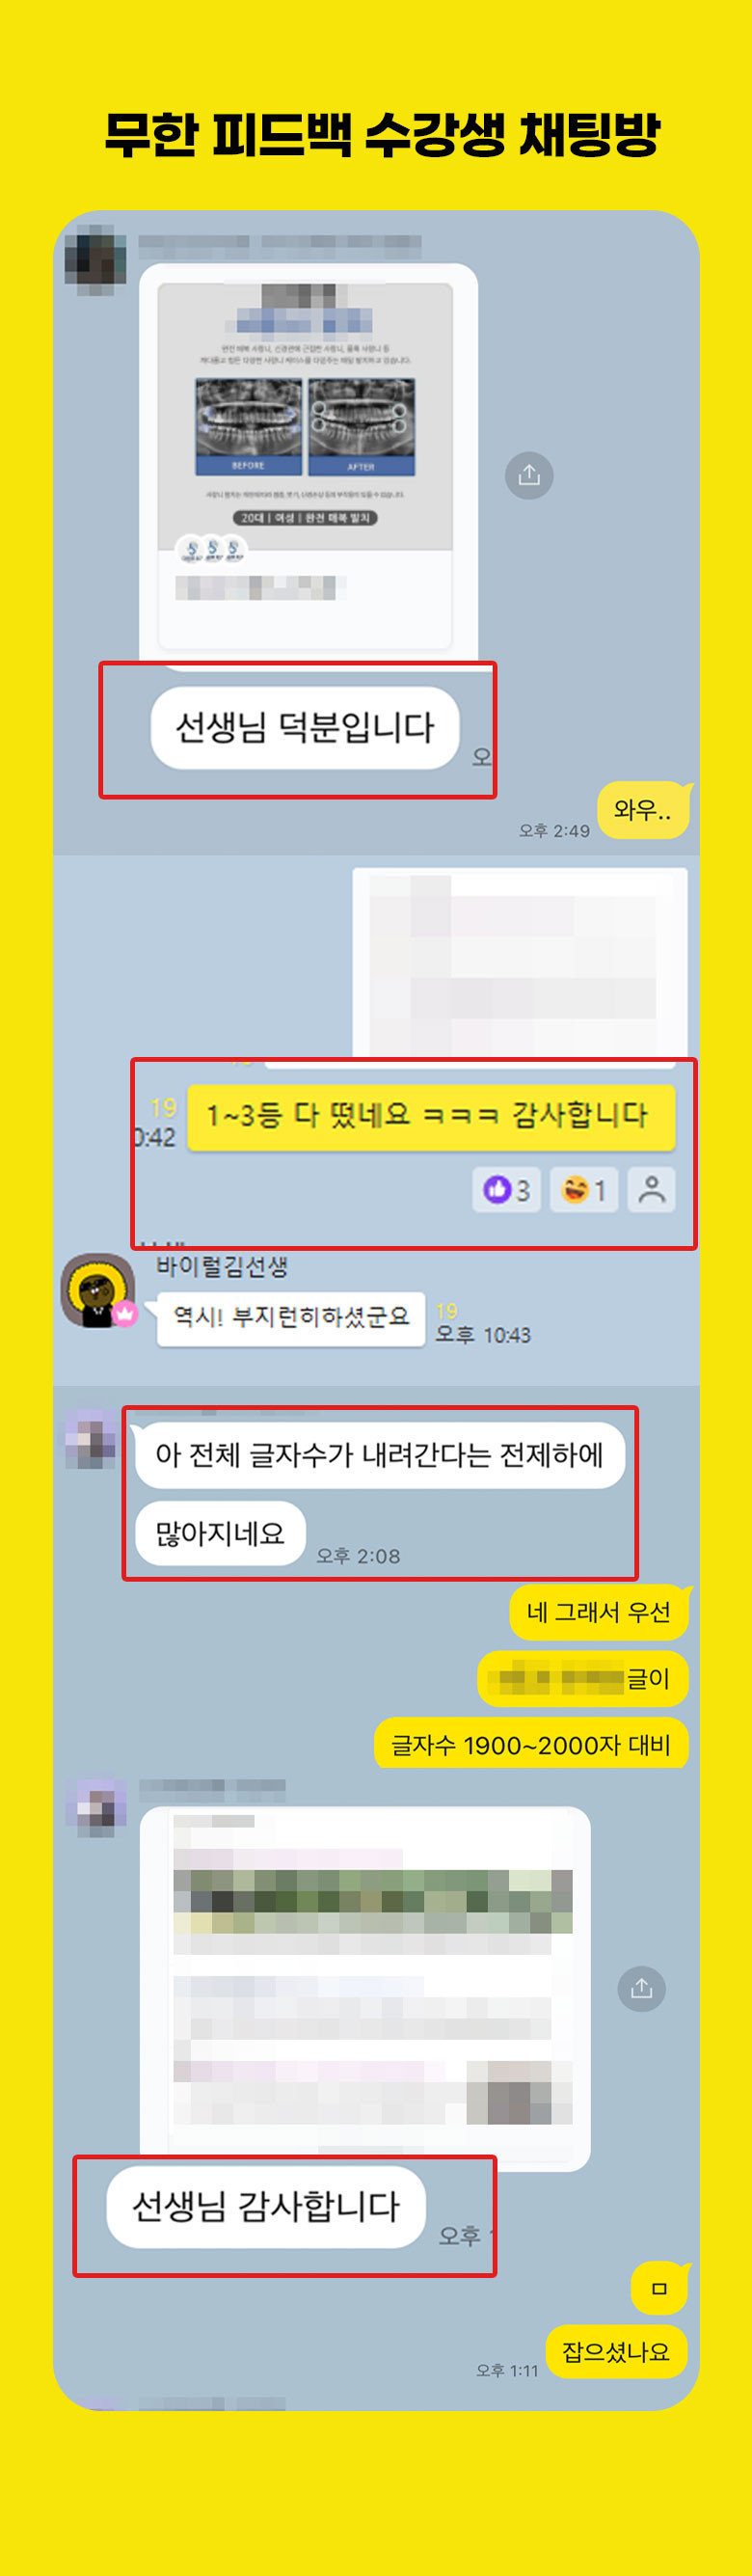752x2576 pixels.
Task: Click 글자수 1900~2000자 대비 bubble
Action: point(531,1744)
